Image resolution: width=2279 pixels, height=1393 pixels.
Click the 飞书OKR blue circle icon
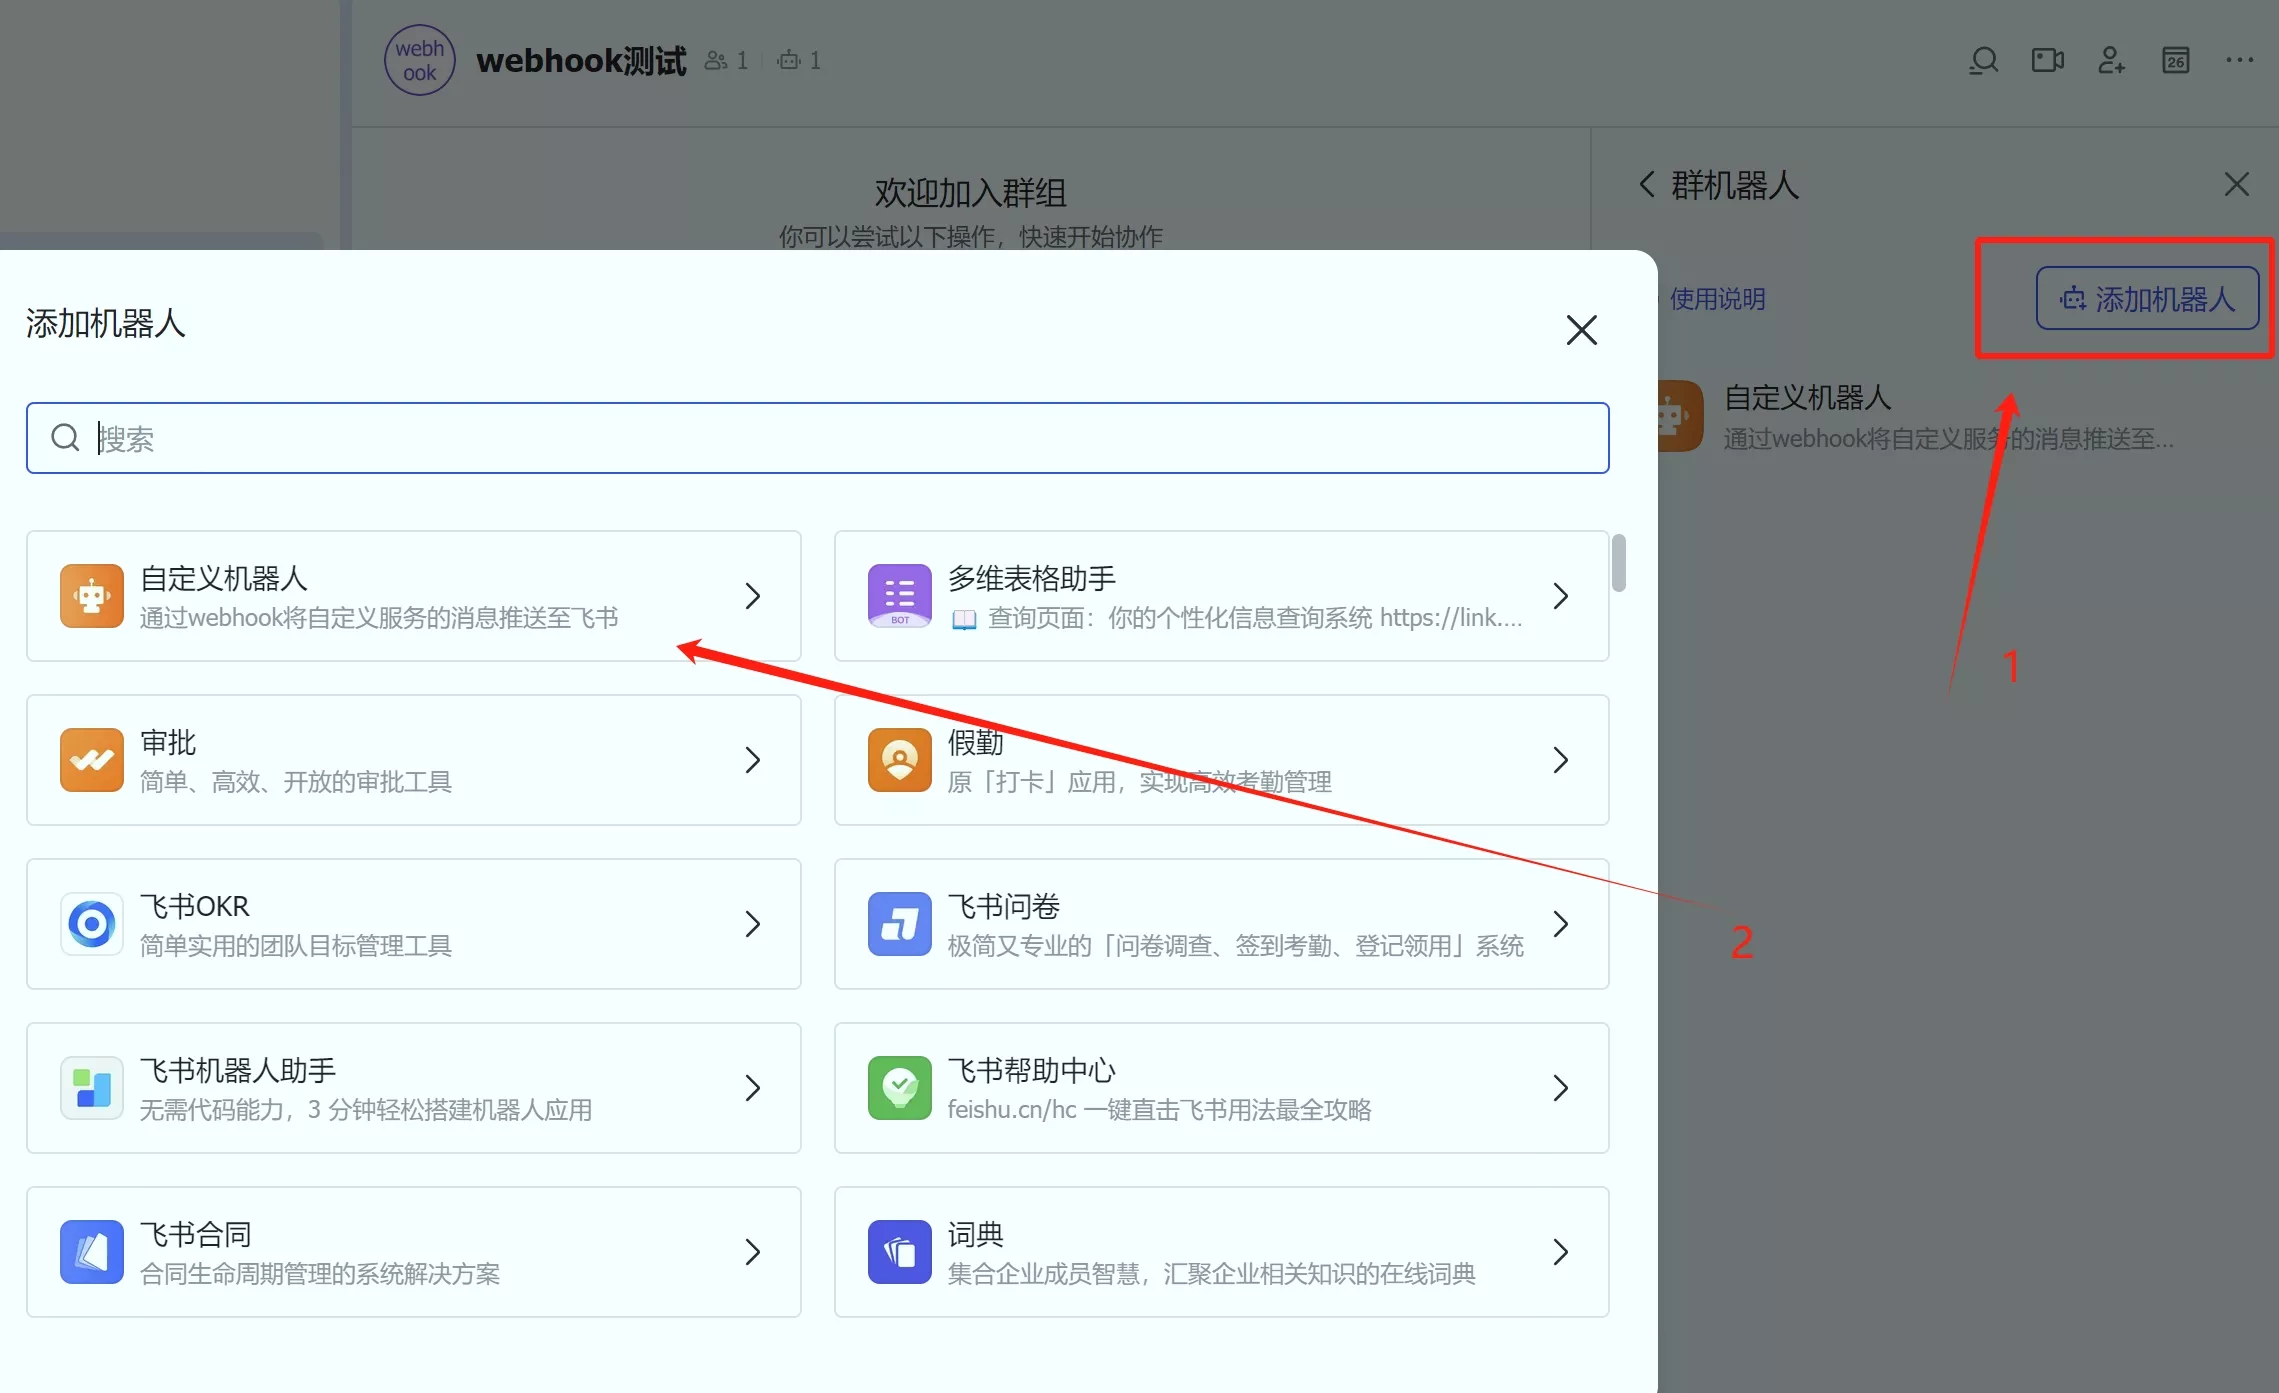point(91,924)
